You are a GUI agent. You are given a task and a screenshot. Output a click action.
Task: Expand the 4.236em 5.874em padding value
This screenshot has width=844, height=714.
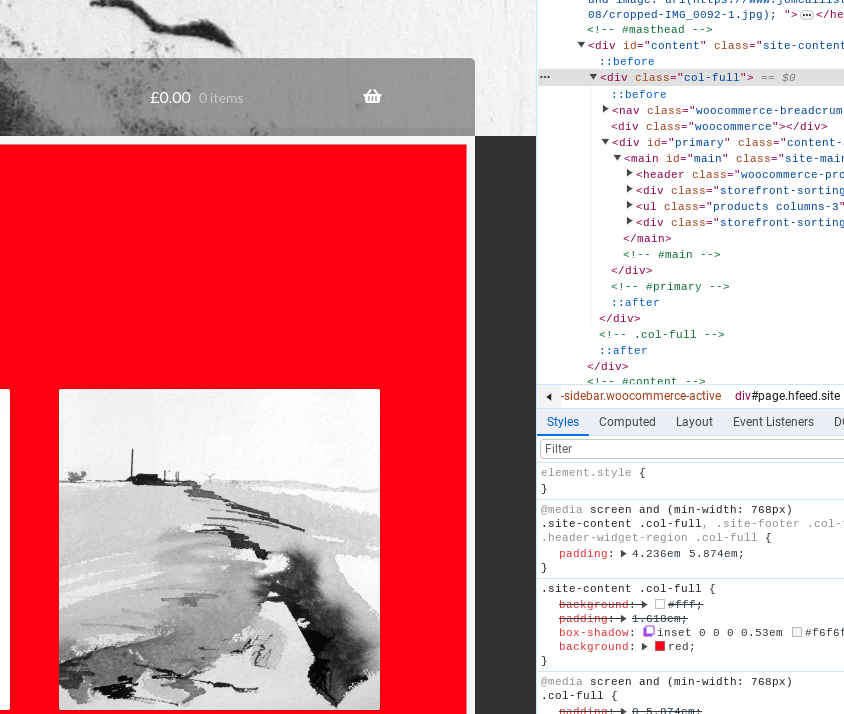(x=623, y=554)
